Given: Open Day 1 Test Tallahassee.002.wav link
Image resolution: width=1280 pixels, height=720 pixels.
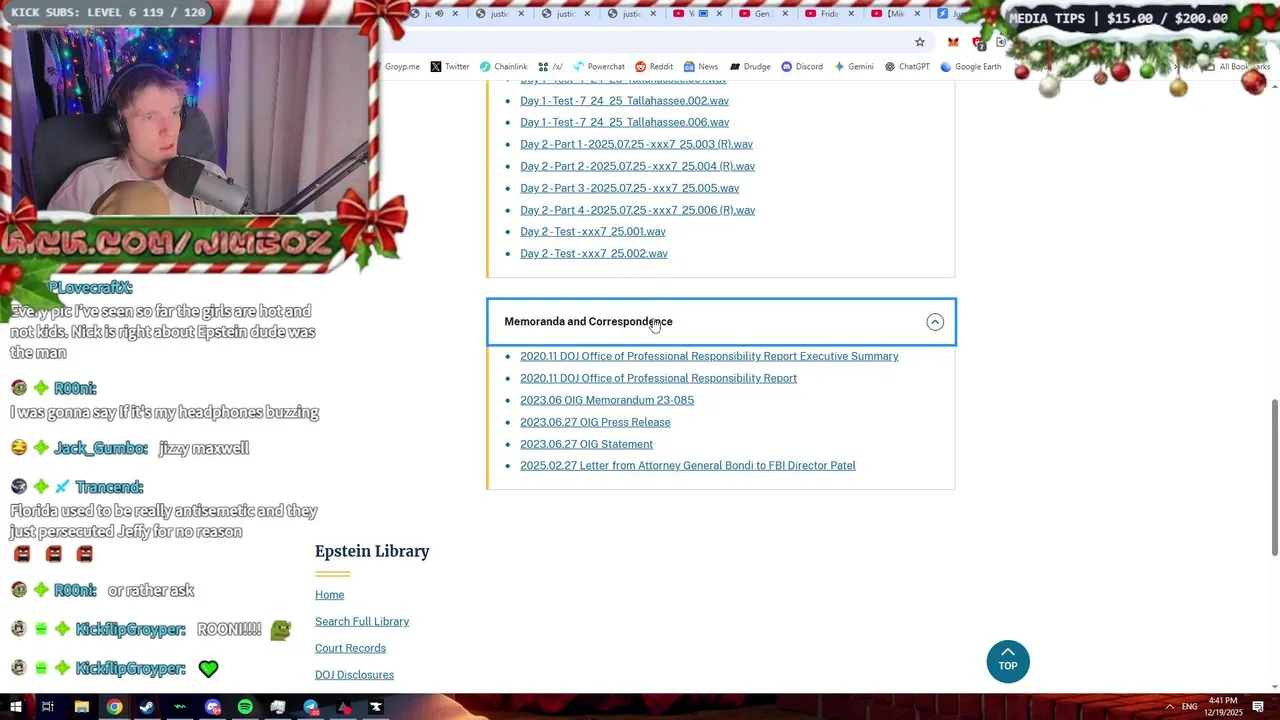Looking at the screenshot, I should tap(624, 101).
